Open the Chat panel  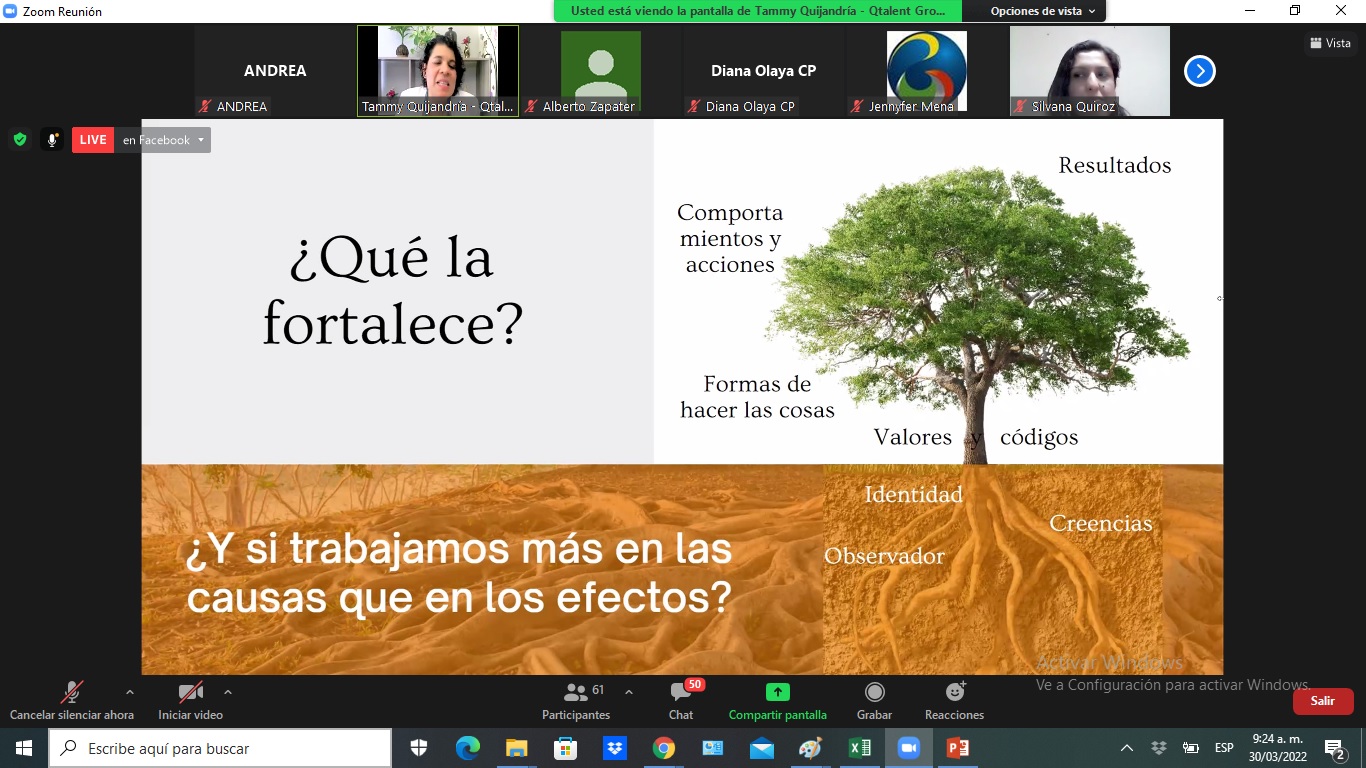681,701
